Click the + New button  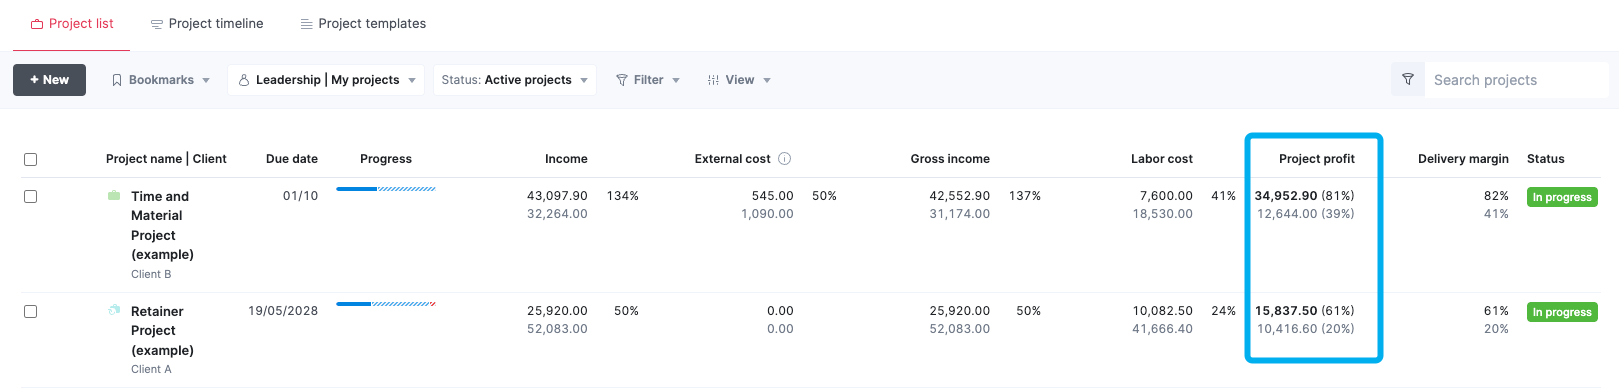(x=49, y=80)
